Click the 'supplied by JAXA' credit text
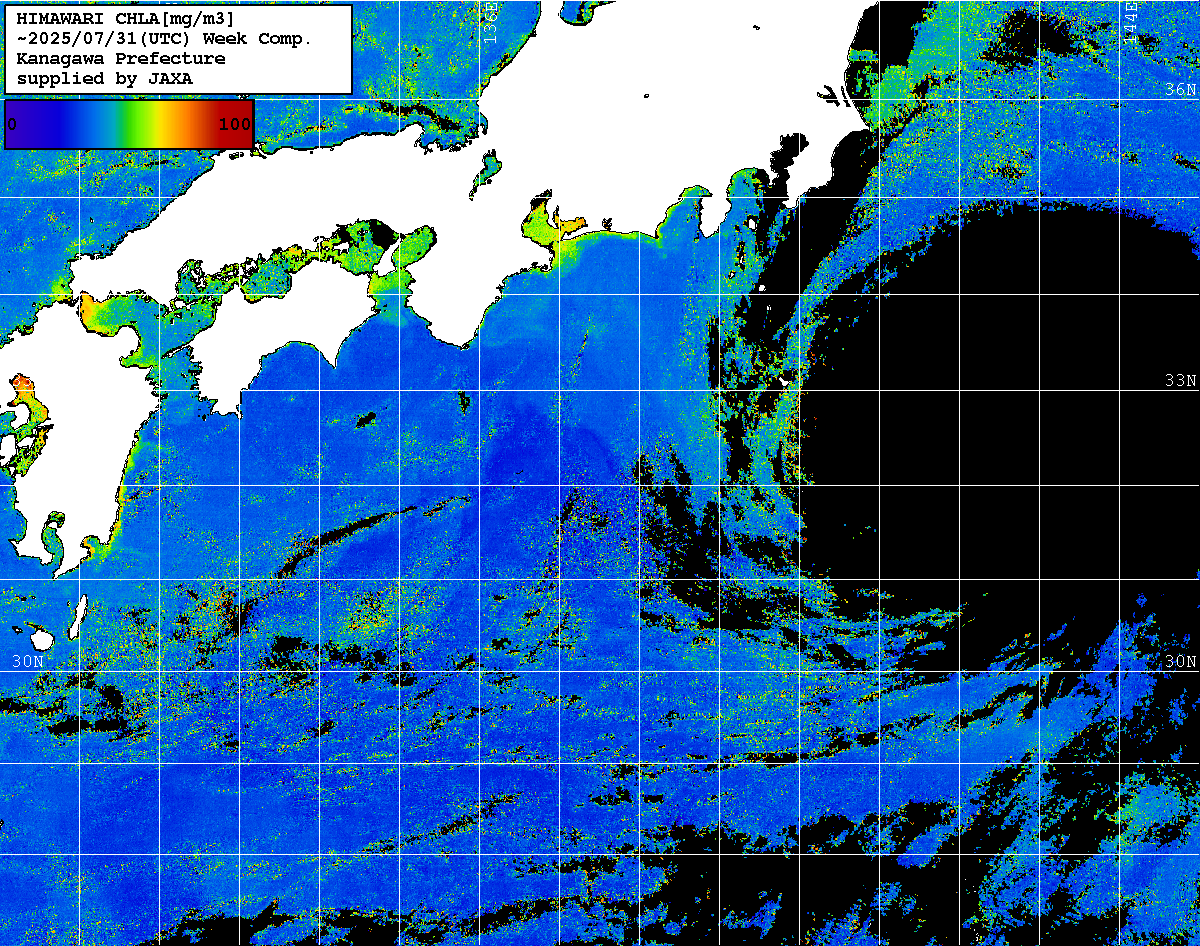 click(x=105, y=78)
